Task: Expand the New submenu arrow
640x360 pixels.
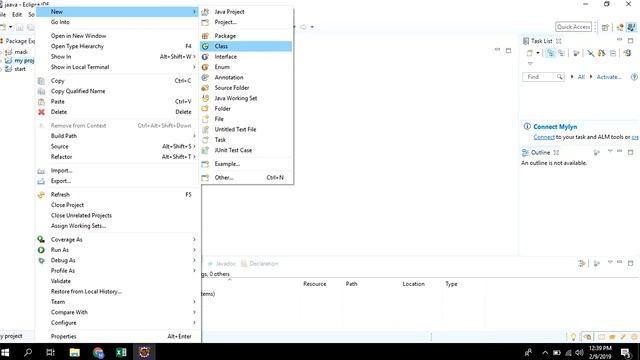Action: pos(194,12)
